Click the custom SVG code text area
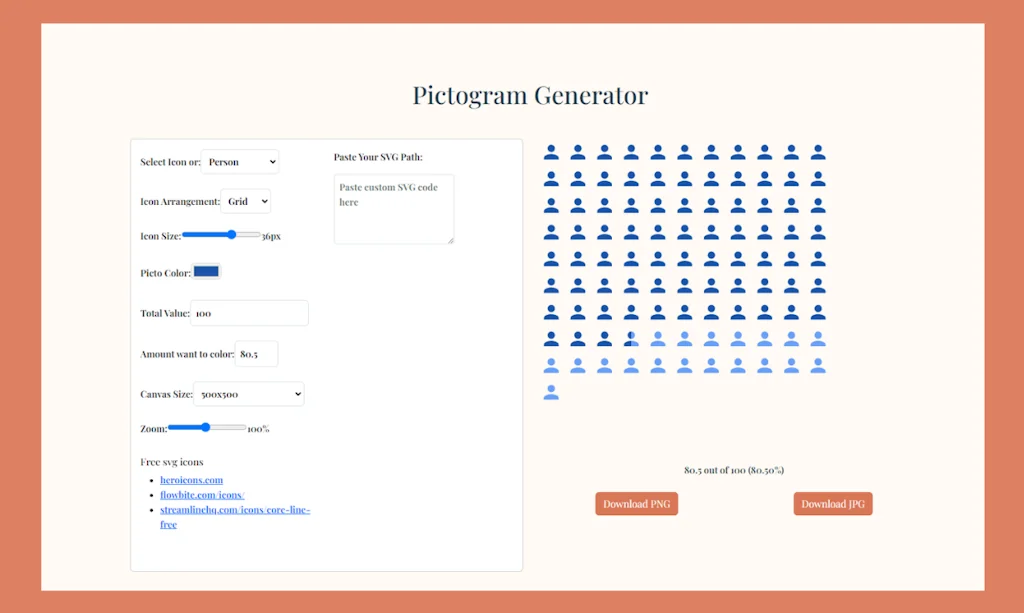The height and width of the screenshot is (613, 1024). tap(393, 208)
